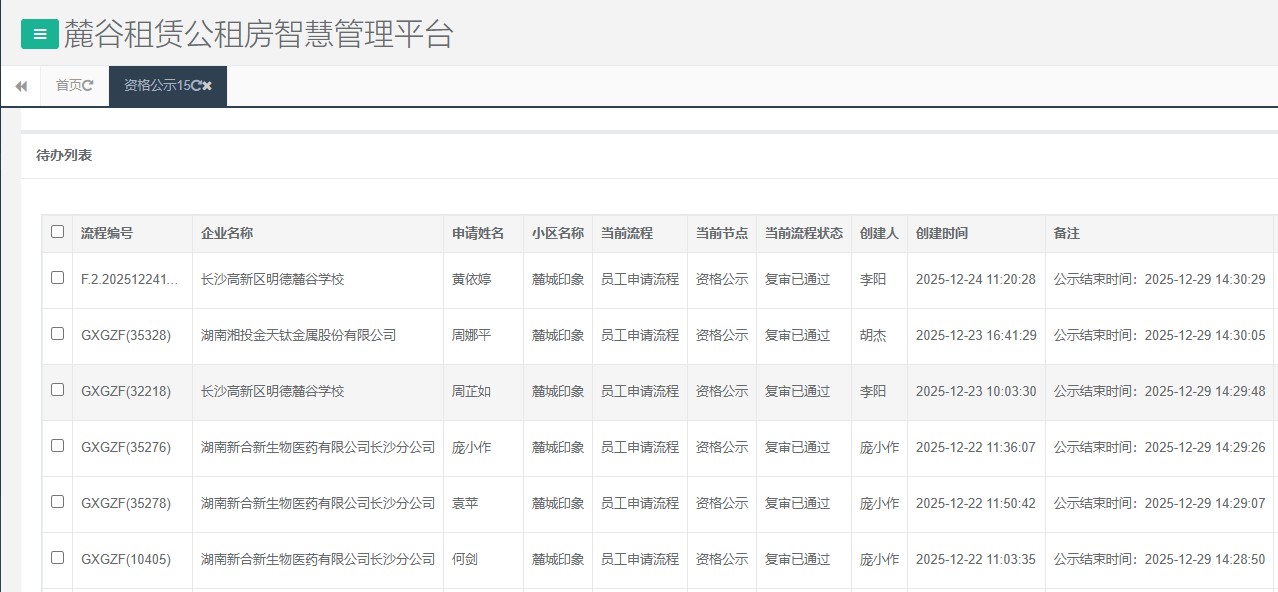Tick the select-all checkbox in table header

pos(57,232)
